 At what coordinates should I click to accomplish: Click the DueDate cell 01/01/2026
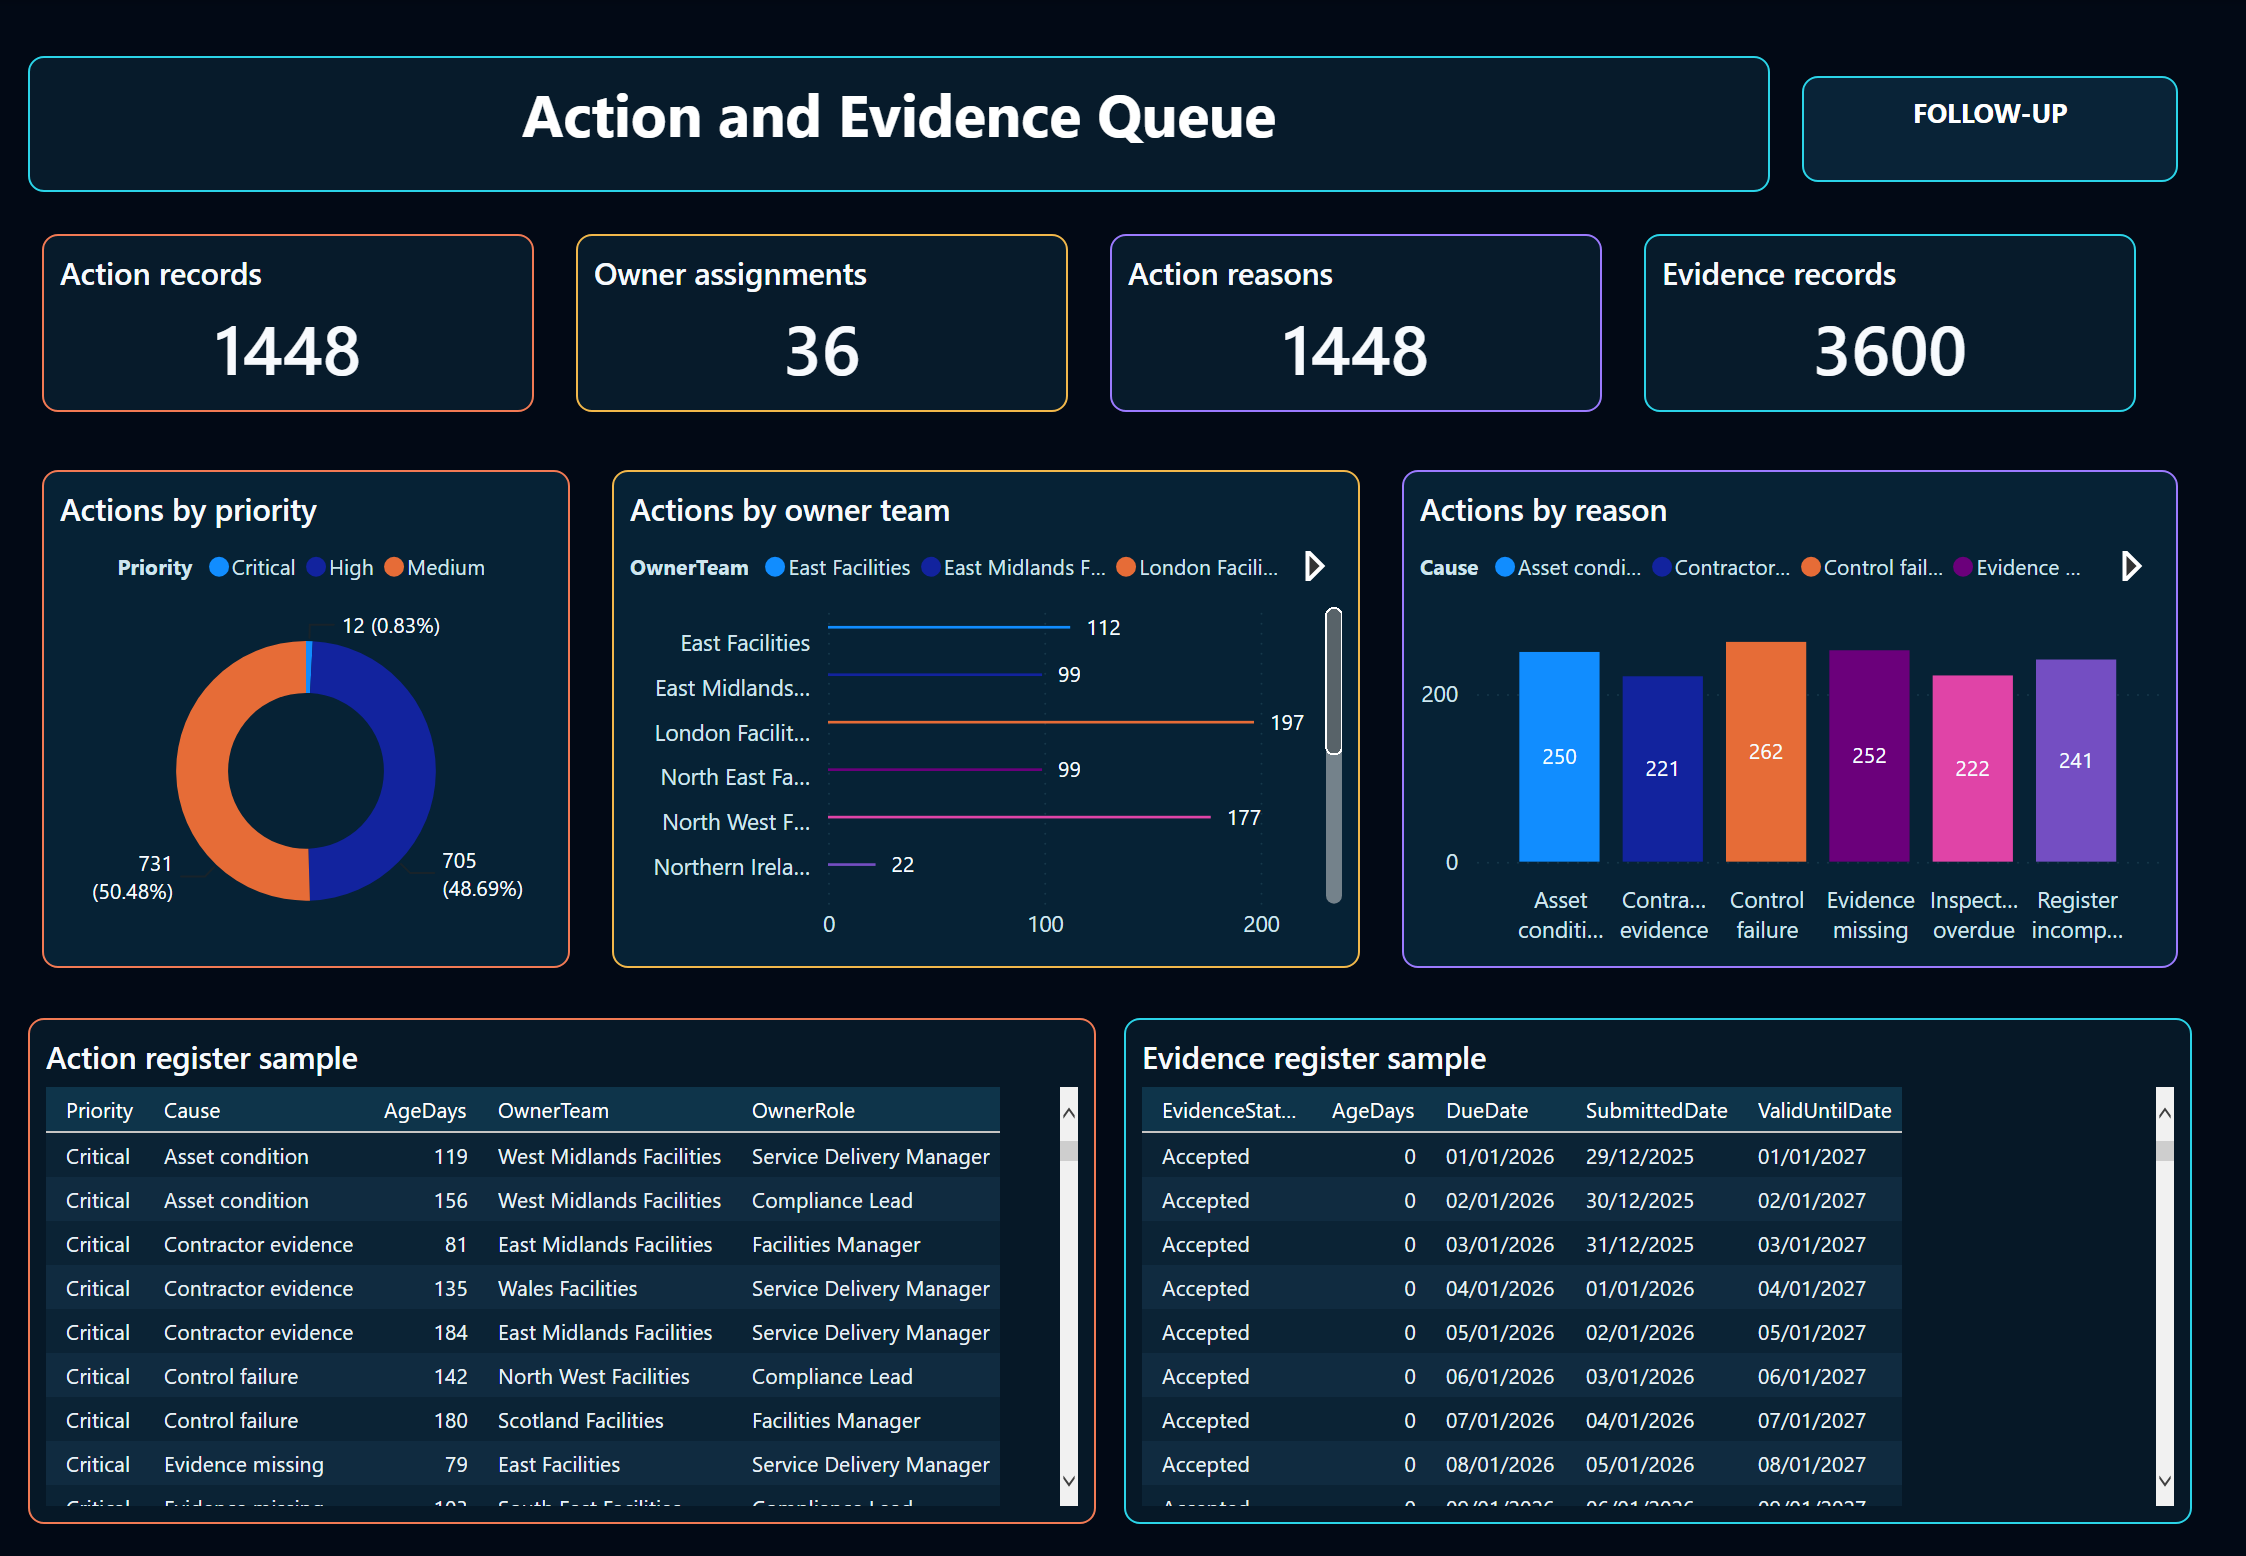tap(1500, 1156)
